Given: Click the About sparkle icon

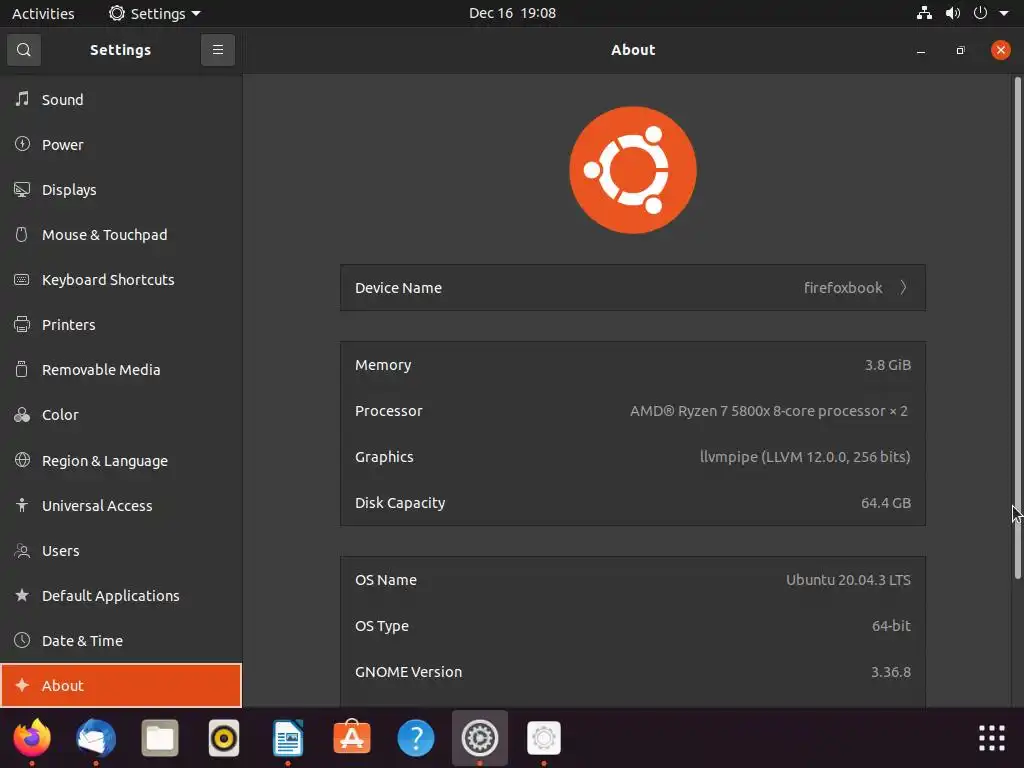Looking at the screenshot, I should [22, 684].
